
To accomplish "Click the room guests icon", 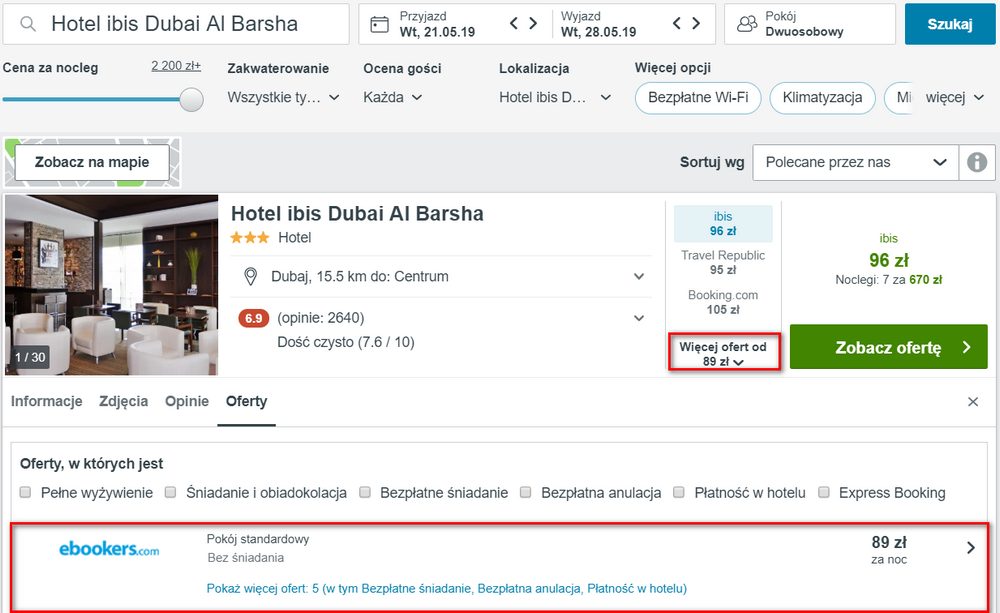I will [747, 24].
